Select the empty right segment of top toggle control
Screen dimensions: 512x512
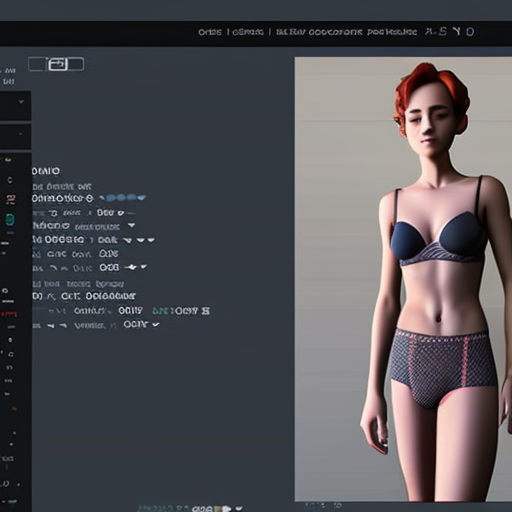[76, 64]
